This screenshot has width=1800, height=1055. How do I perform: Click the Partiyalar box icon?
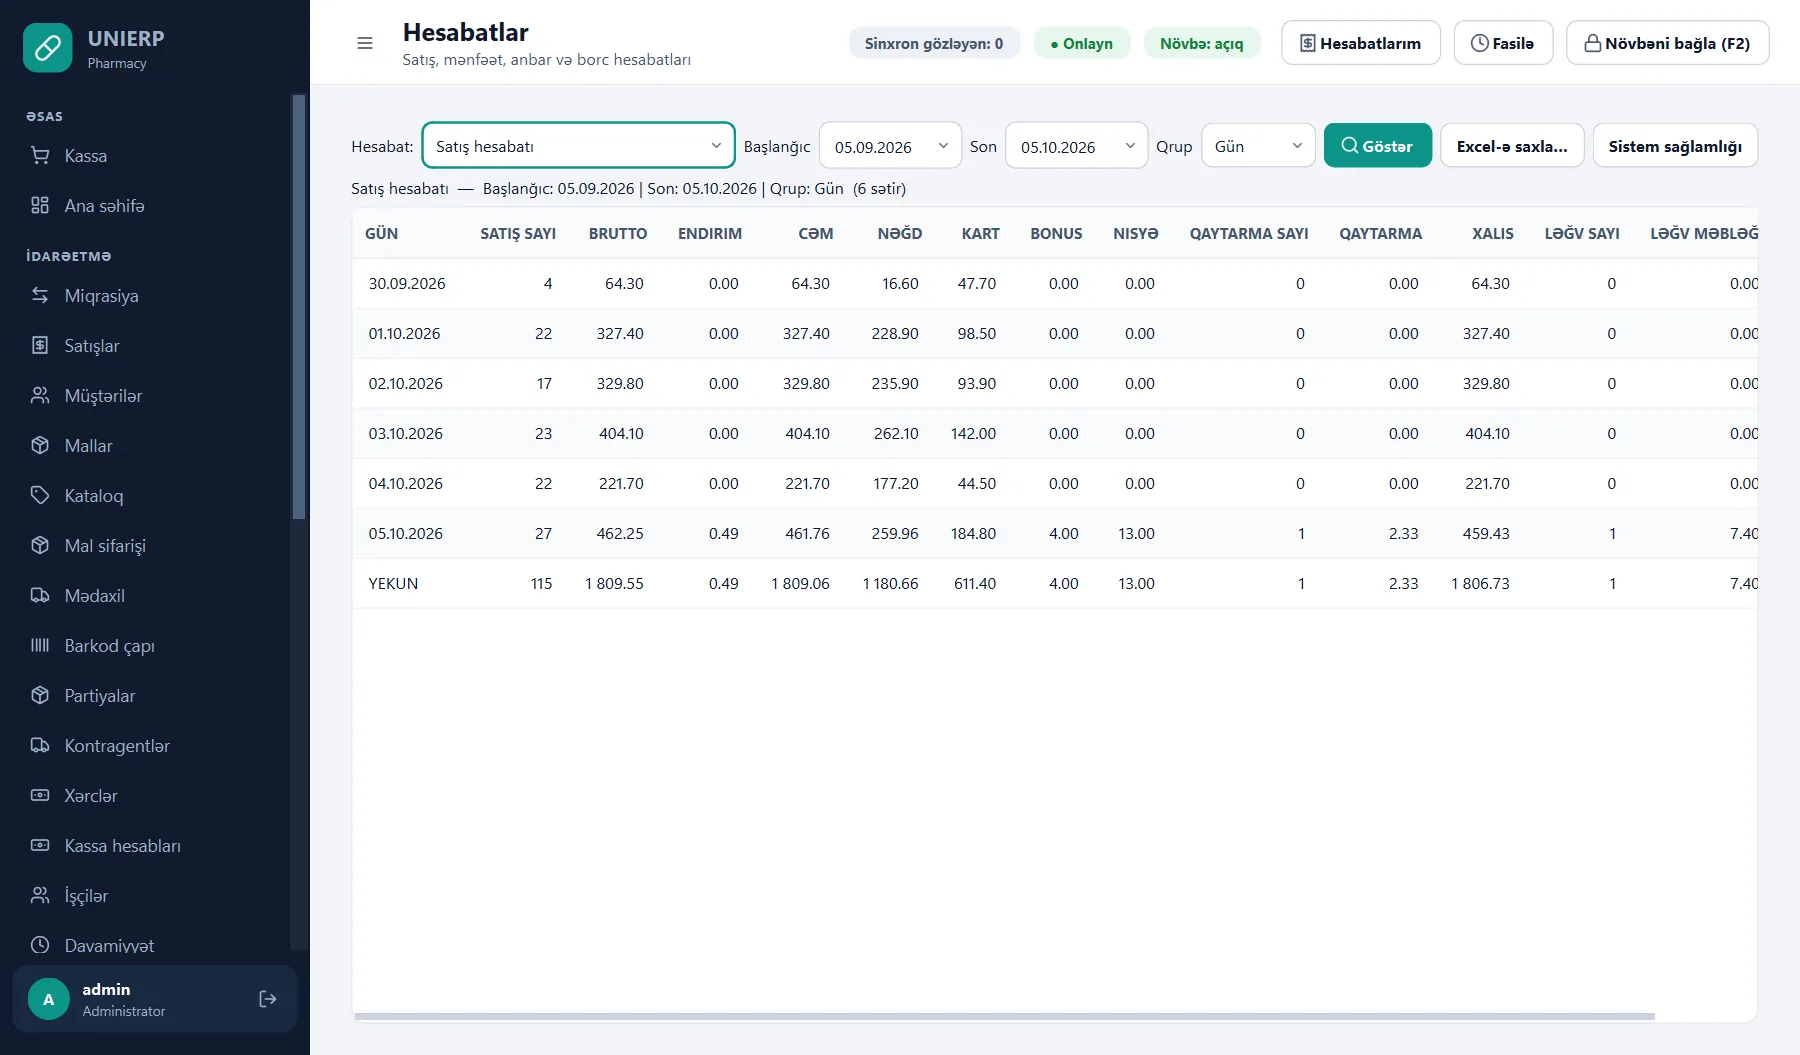point(40,695)
